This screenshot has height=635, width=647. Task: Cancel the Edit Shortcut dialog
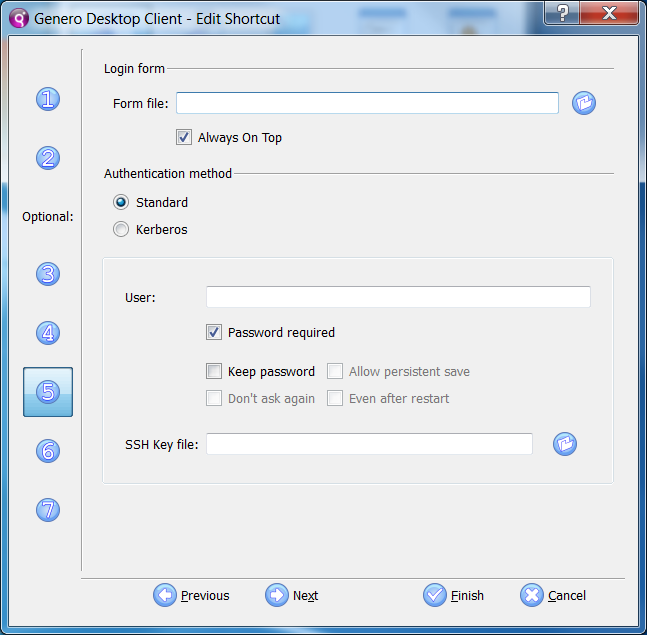553,596
